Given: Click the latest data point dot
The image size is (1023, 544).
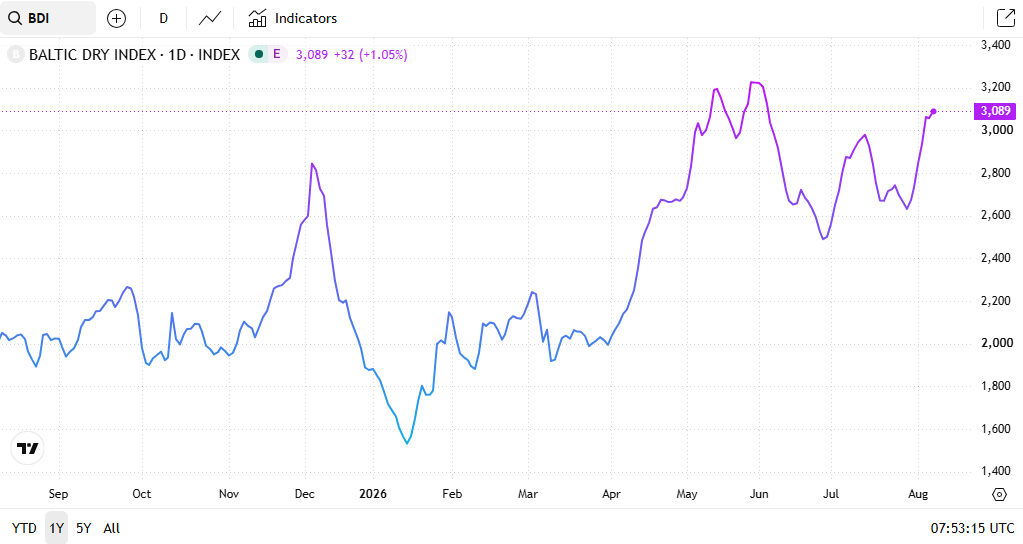Looking at the screenshot, I should click(934, 112).
